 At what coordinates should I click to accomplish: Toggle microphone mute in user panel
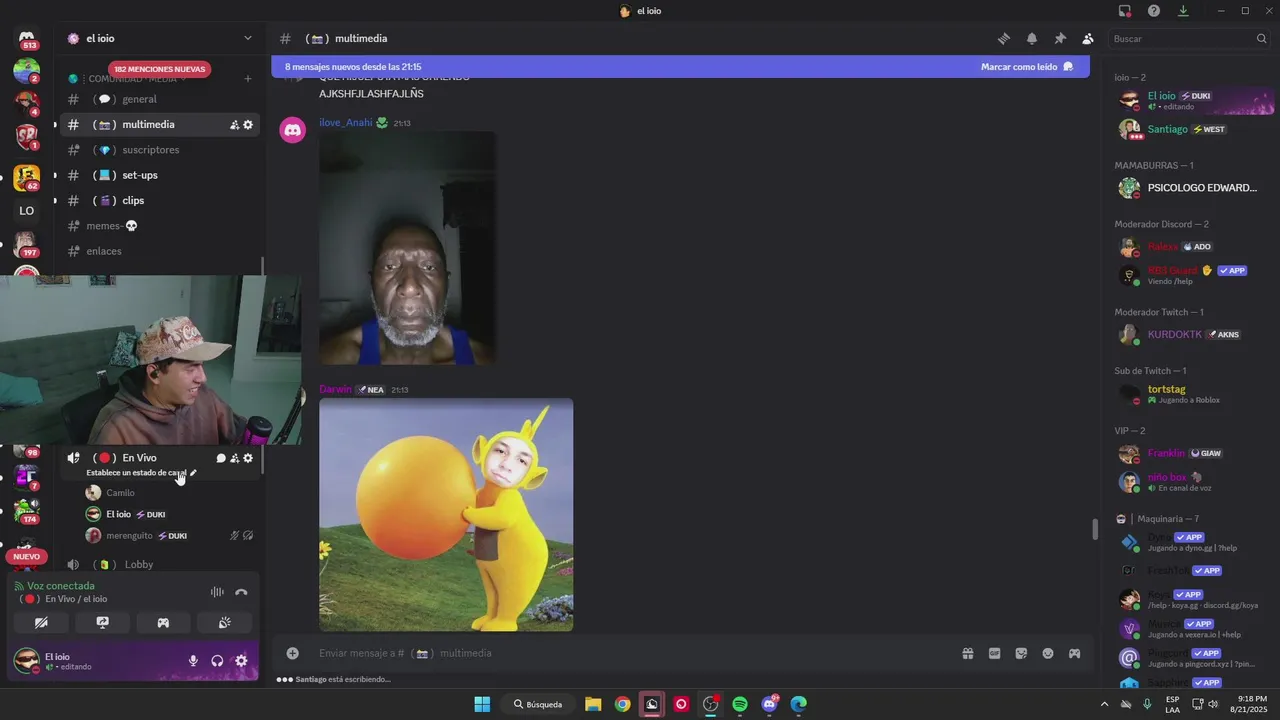coord(193,661)
